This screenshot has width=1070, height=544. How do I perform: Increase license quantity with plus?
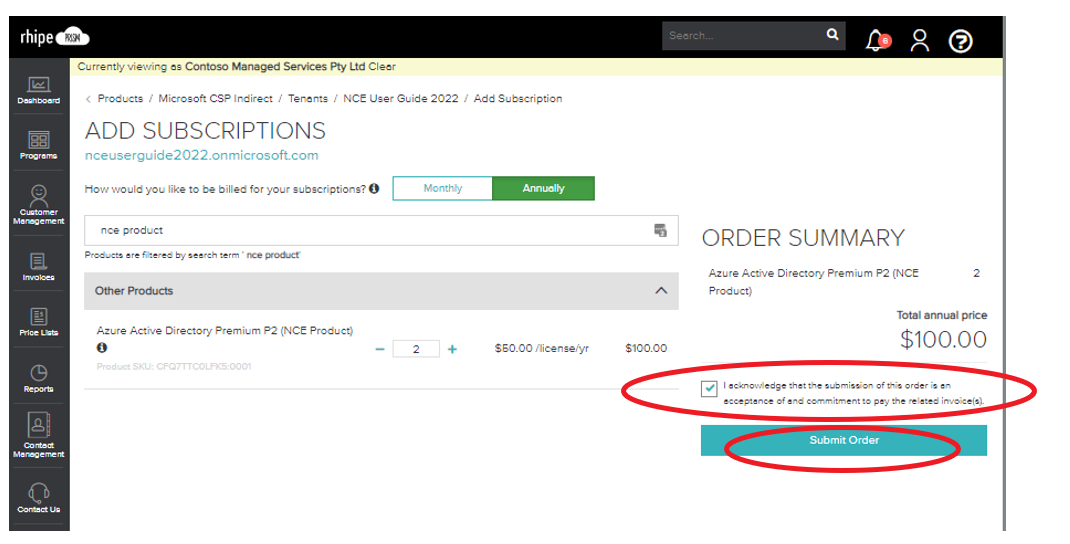[452, 349]
